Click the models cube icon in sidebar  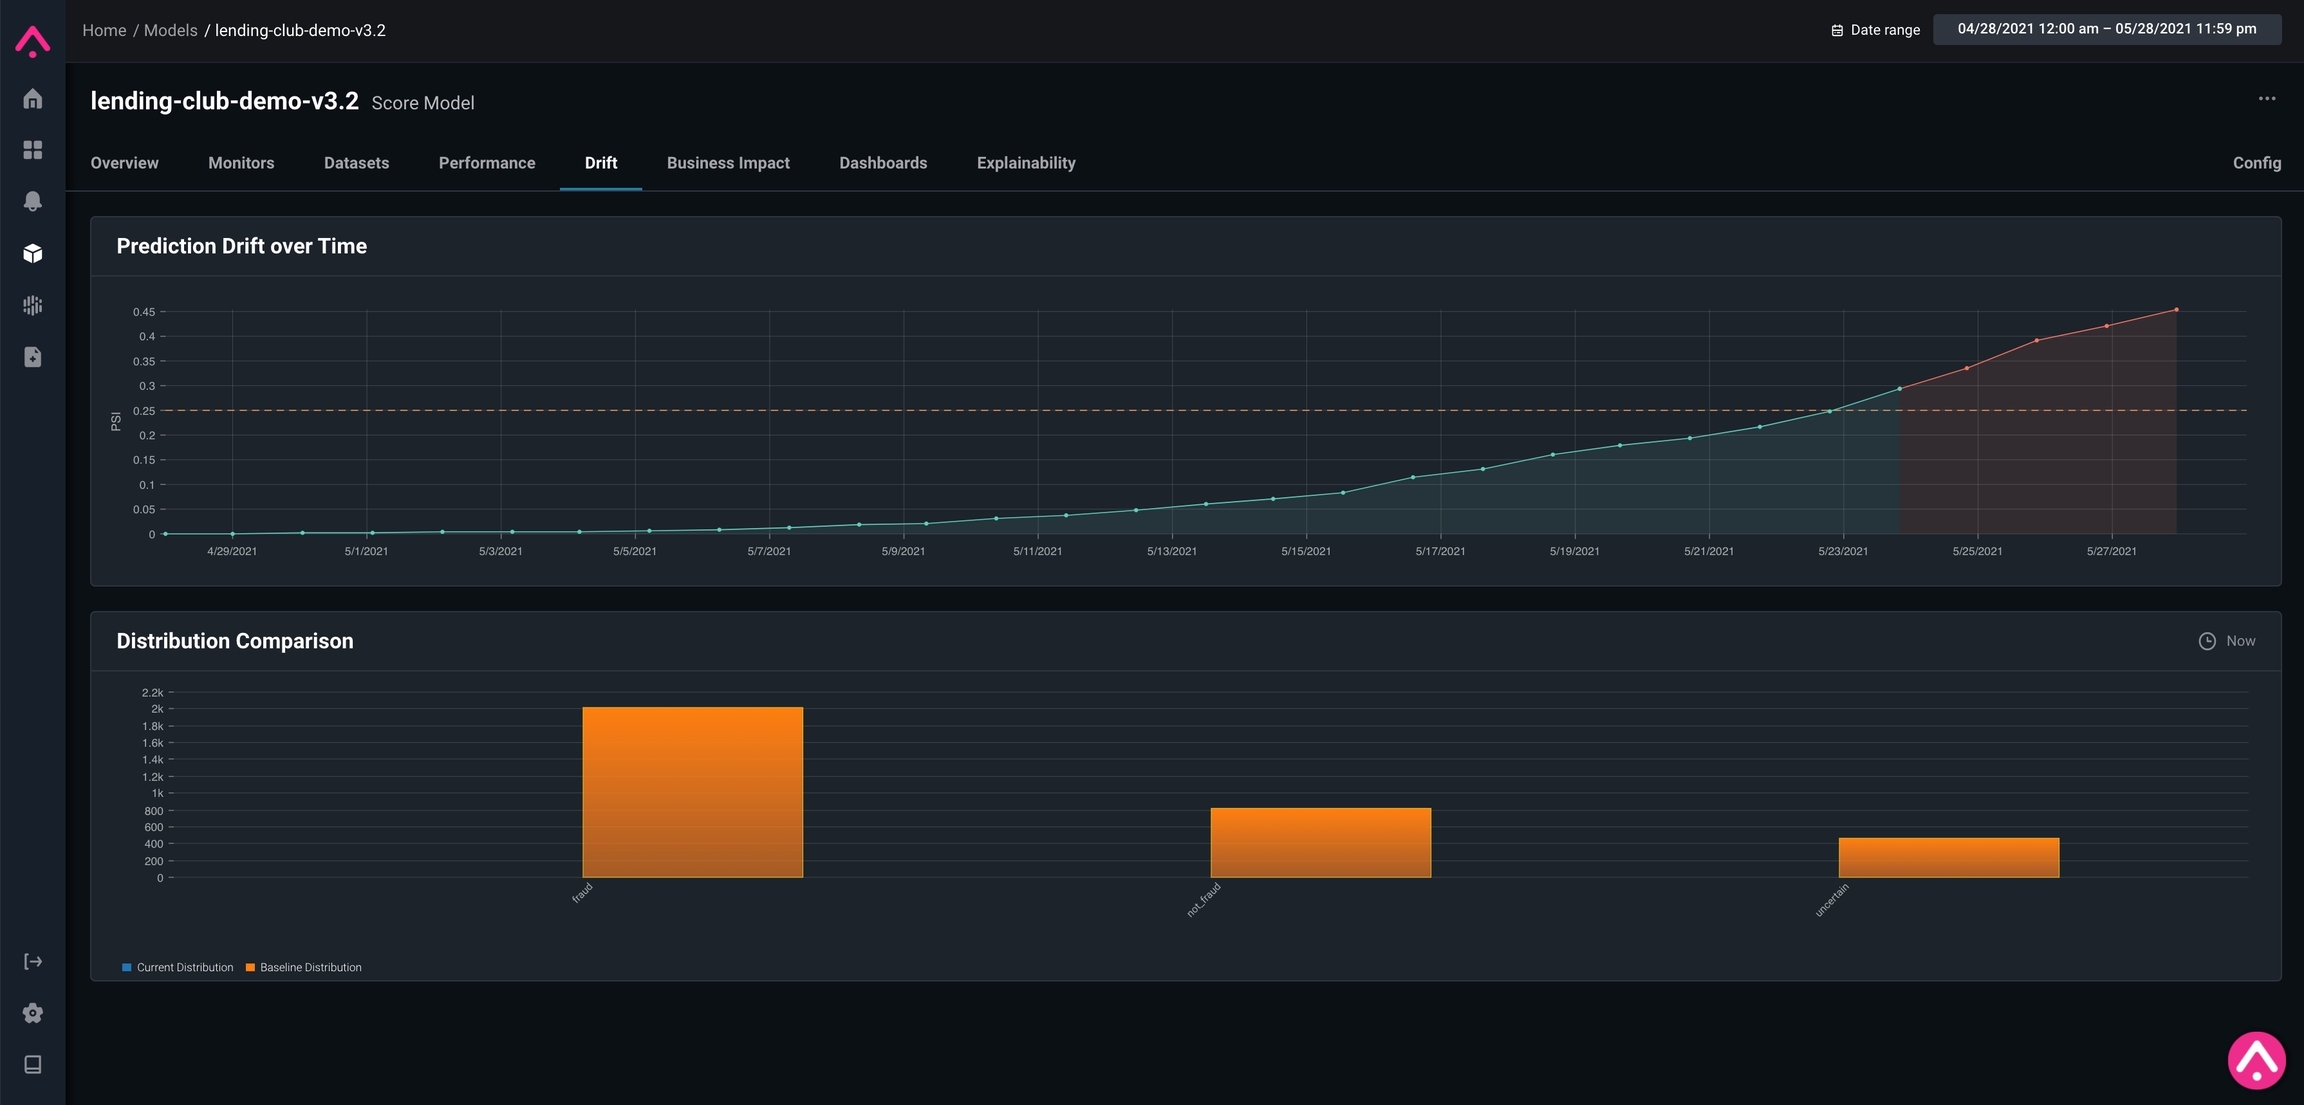coord(33,253)
